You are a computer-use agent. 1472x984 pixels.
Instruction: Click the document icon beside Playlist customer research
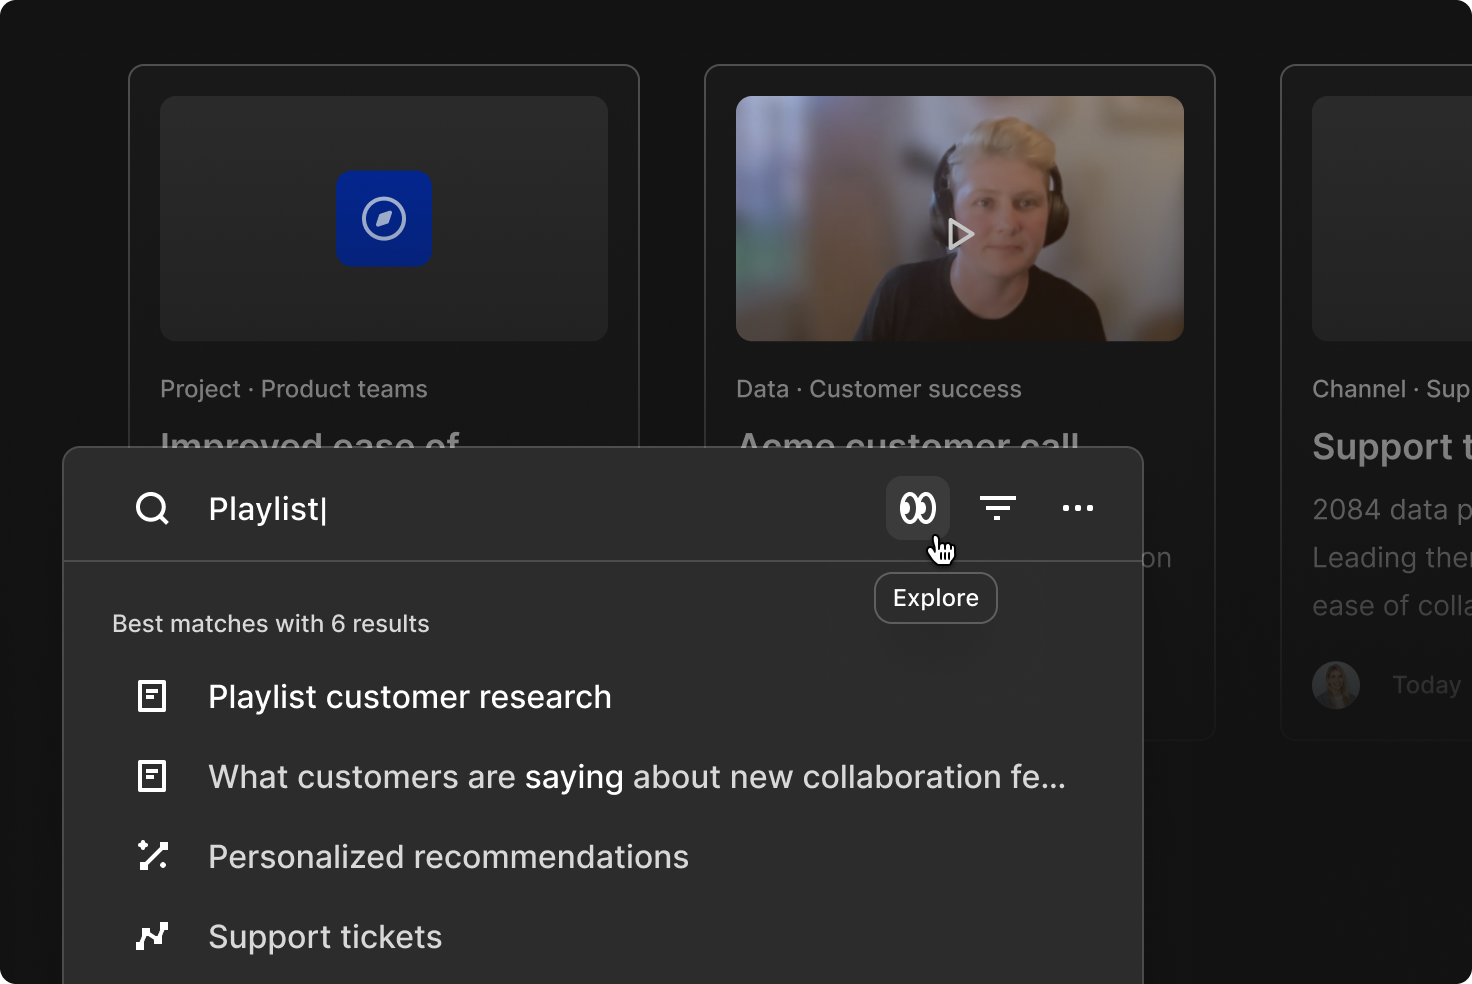151,696
